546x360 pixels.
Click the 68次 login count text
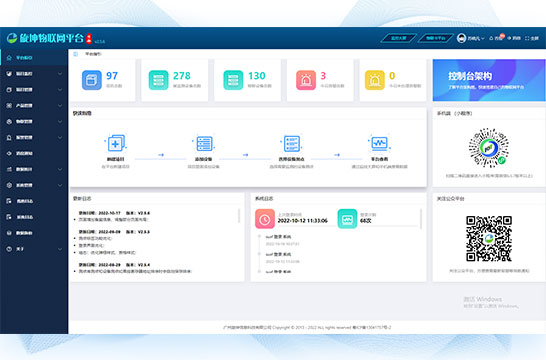click(x=366, y=221)
